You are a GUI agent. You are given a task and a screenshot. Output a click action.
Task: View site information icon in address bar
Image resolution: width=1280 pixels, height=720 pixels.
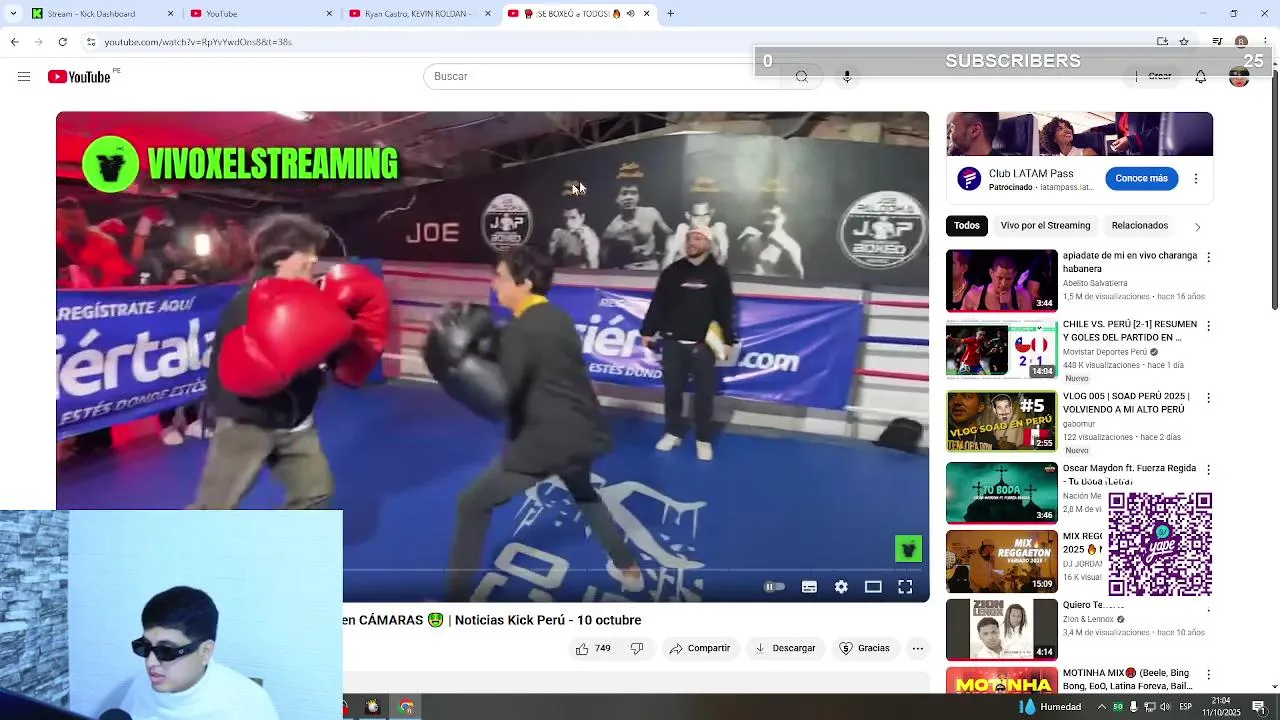[90, 42]
